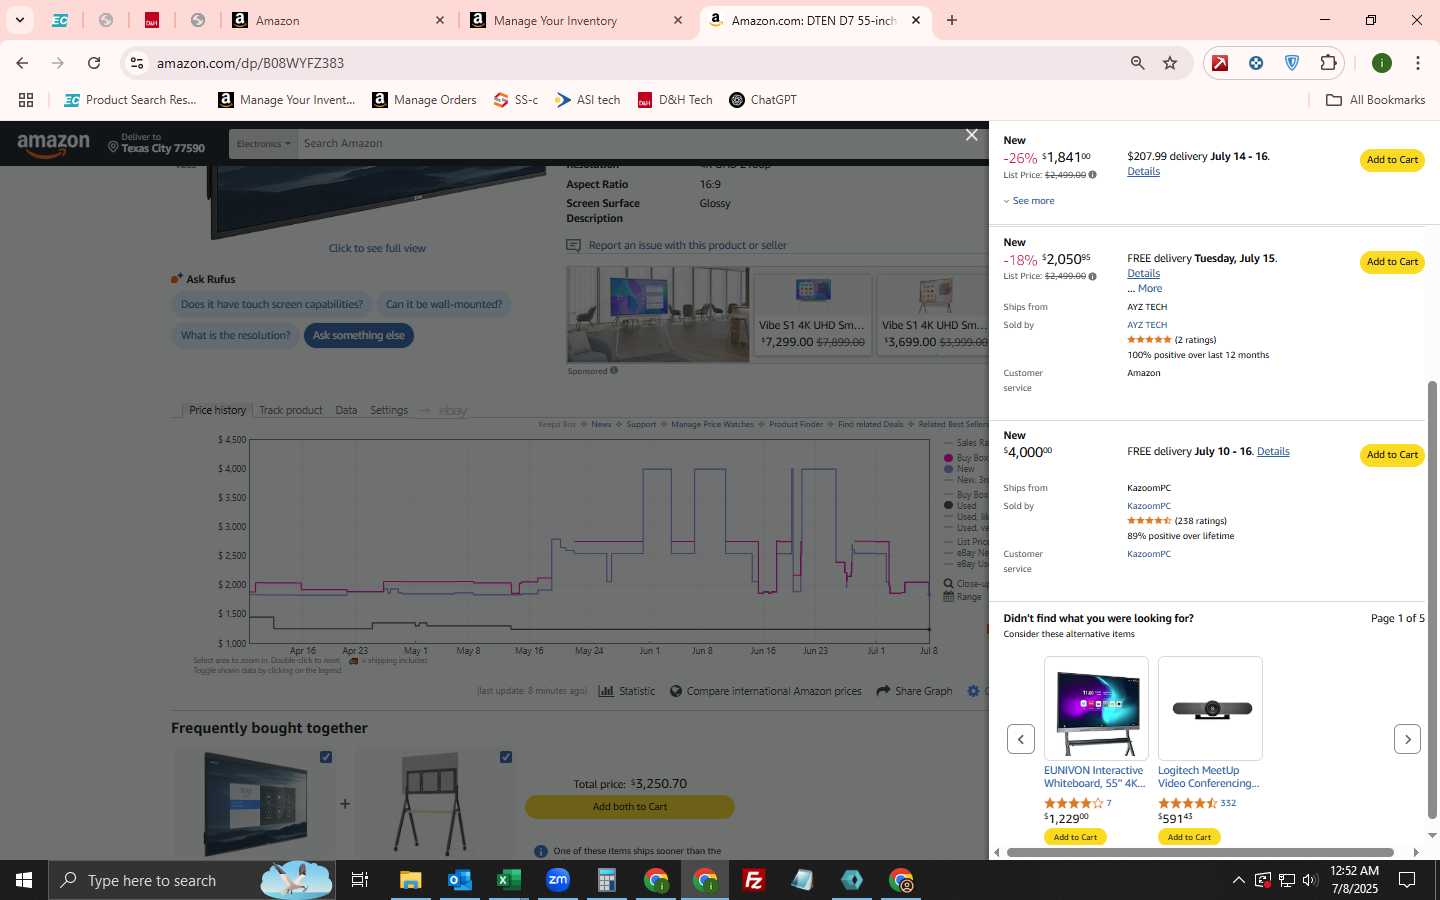Add EUNIVON whiteboard $1,229 to cart
The width and height of the screenshot is (1440, 900).
click(1075, 837)
